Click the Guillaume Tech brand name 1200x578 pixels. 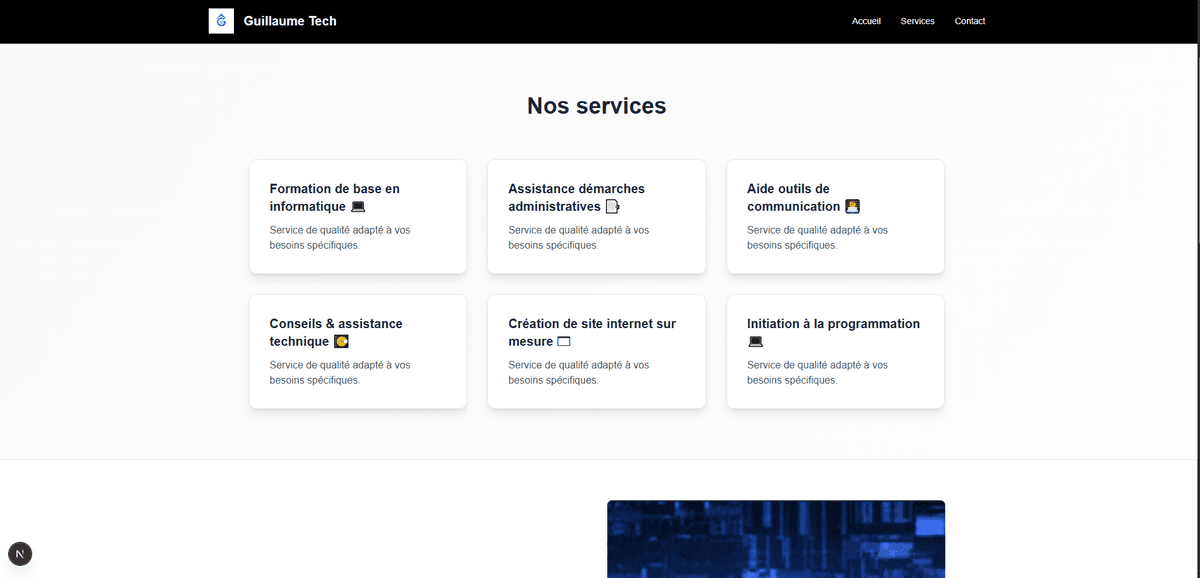click(290, 20)
